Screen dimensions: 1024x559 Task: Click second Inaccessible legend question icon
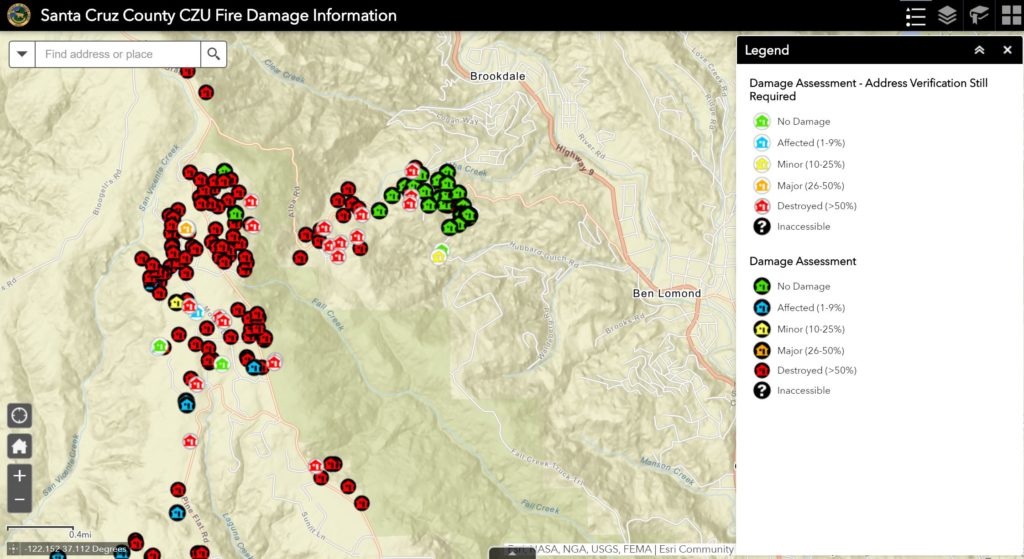point(761,391)
